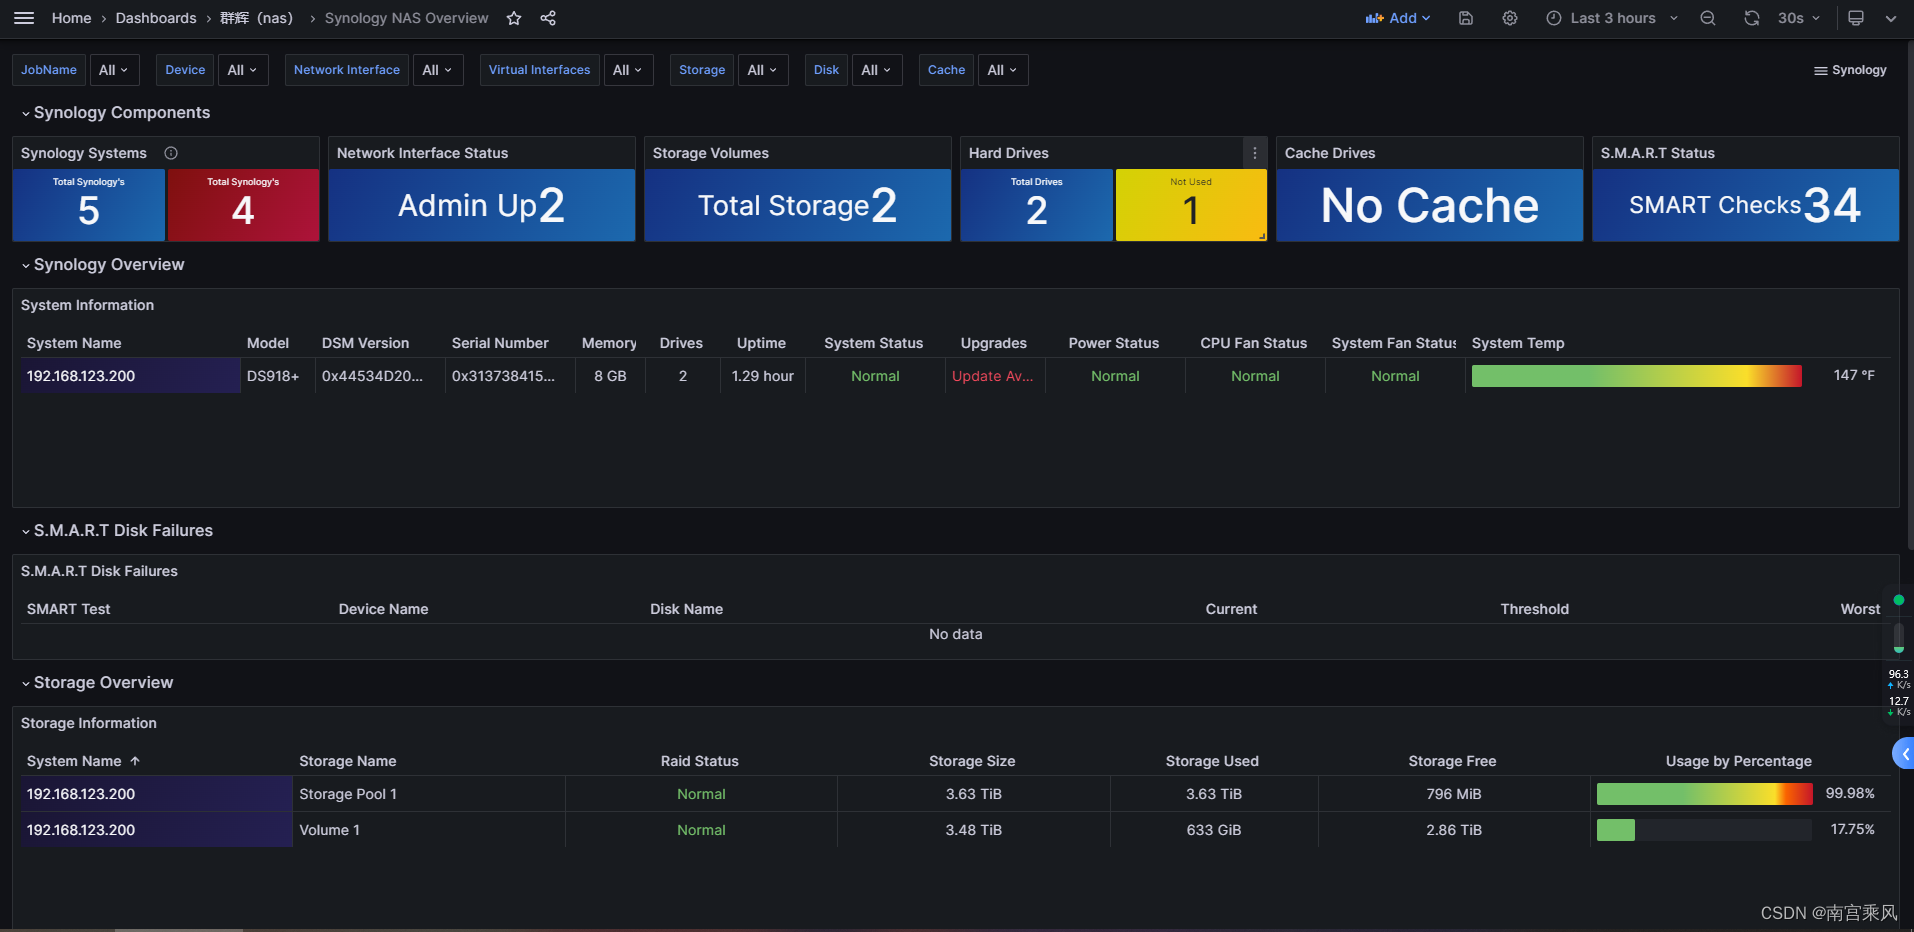Click the System Temp gradient gauge bar

(x=1637, y=376)
